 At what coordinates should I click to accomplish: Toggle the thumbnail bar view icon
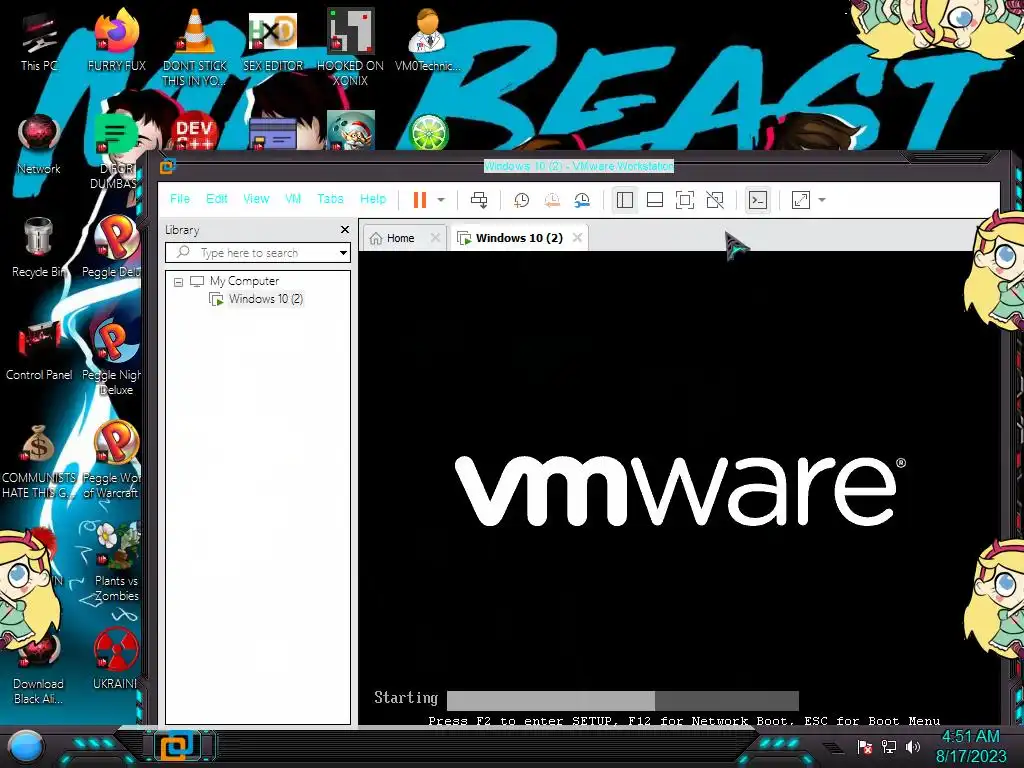pyautogui.click(x=655, y=200)
